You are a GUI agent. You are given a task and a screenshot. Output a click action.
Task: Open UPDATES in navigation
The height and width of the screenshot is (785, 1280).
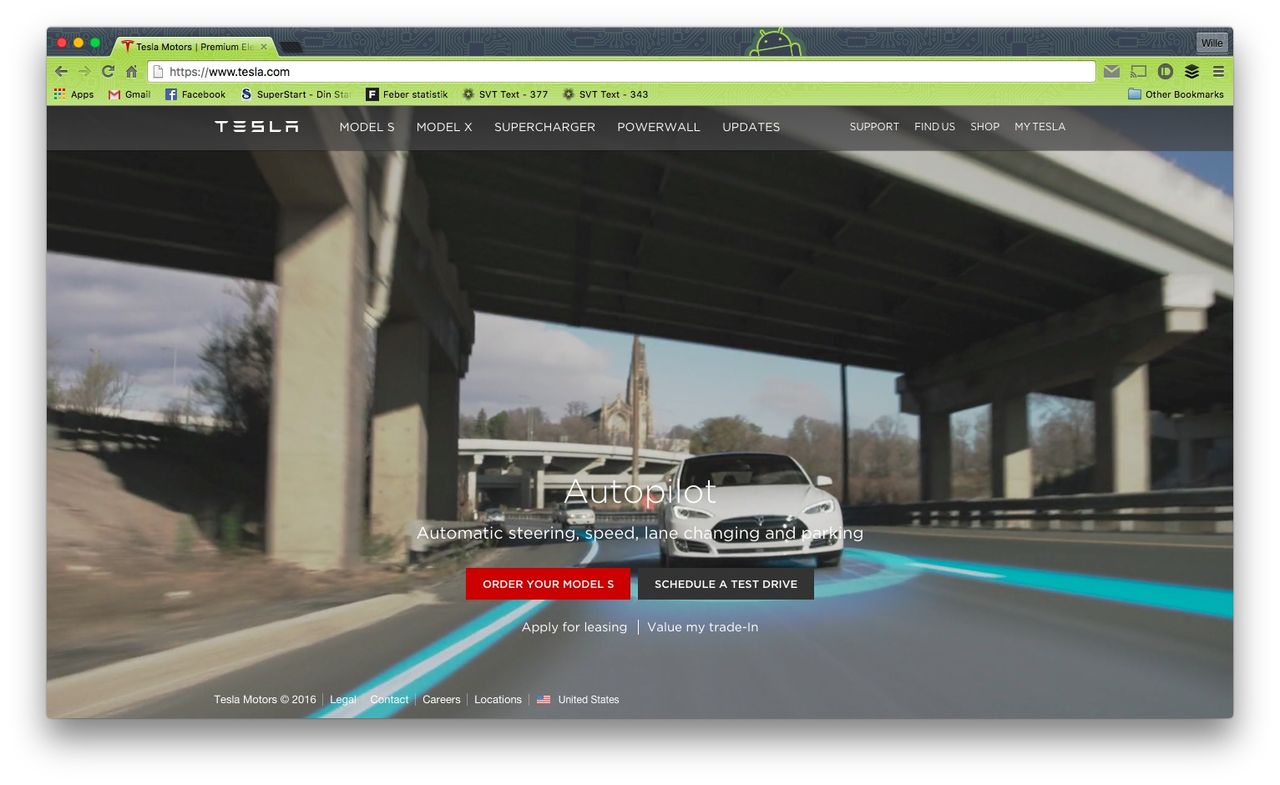[751, 127]
